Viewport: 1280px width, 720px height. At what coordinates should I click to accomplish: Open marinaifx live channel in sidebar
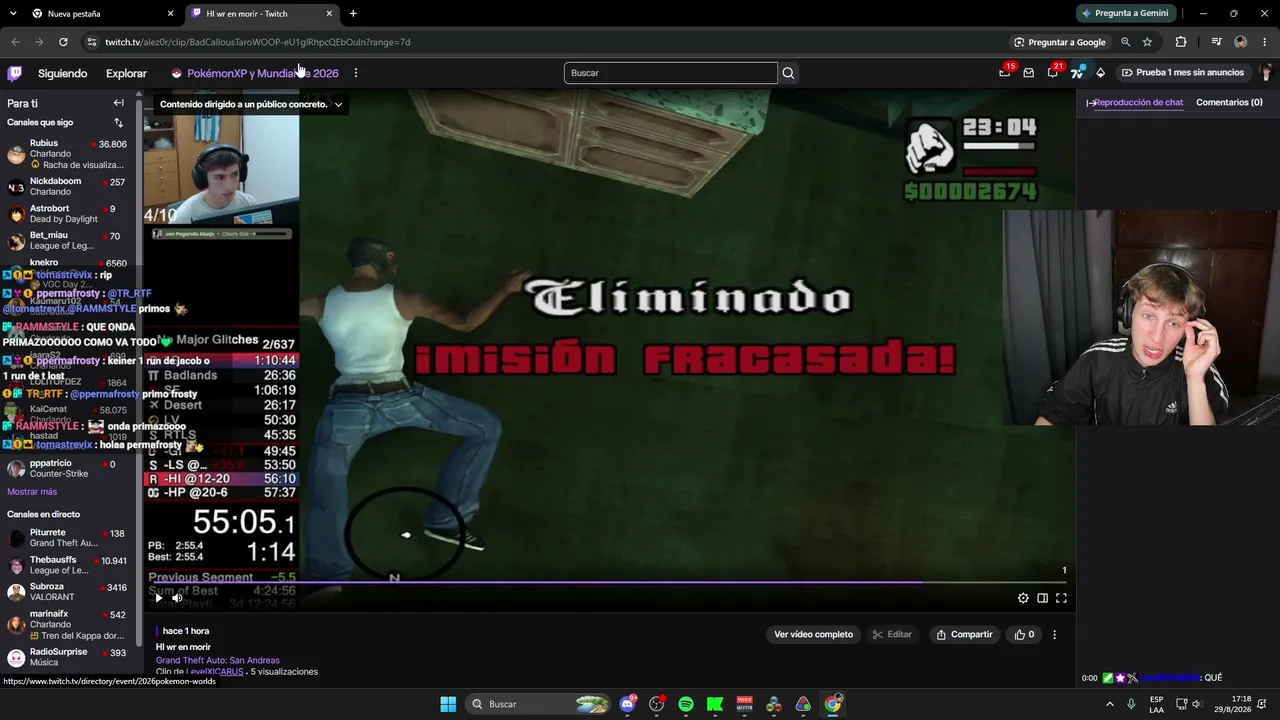pyautogui.click(x=68, y=624)
